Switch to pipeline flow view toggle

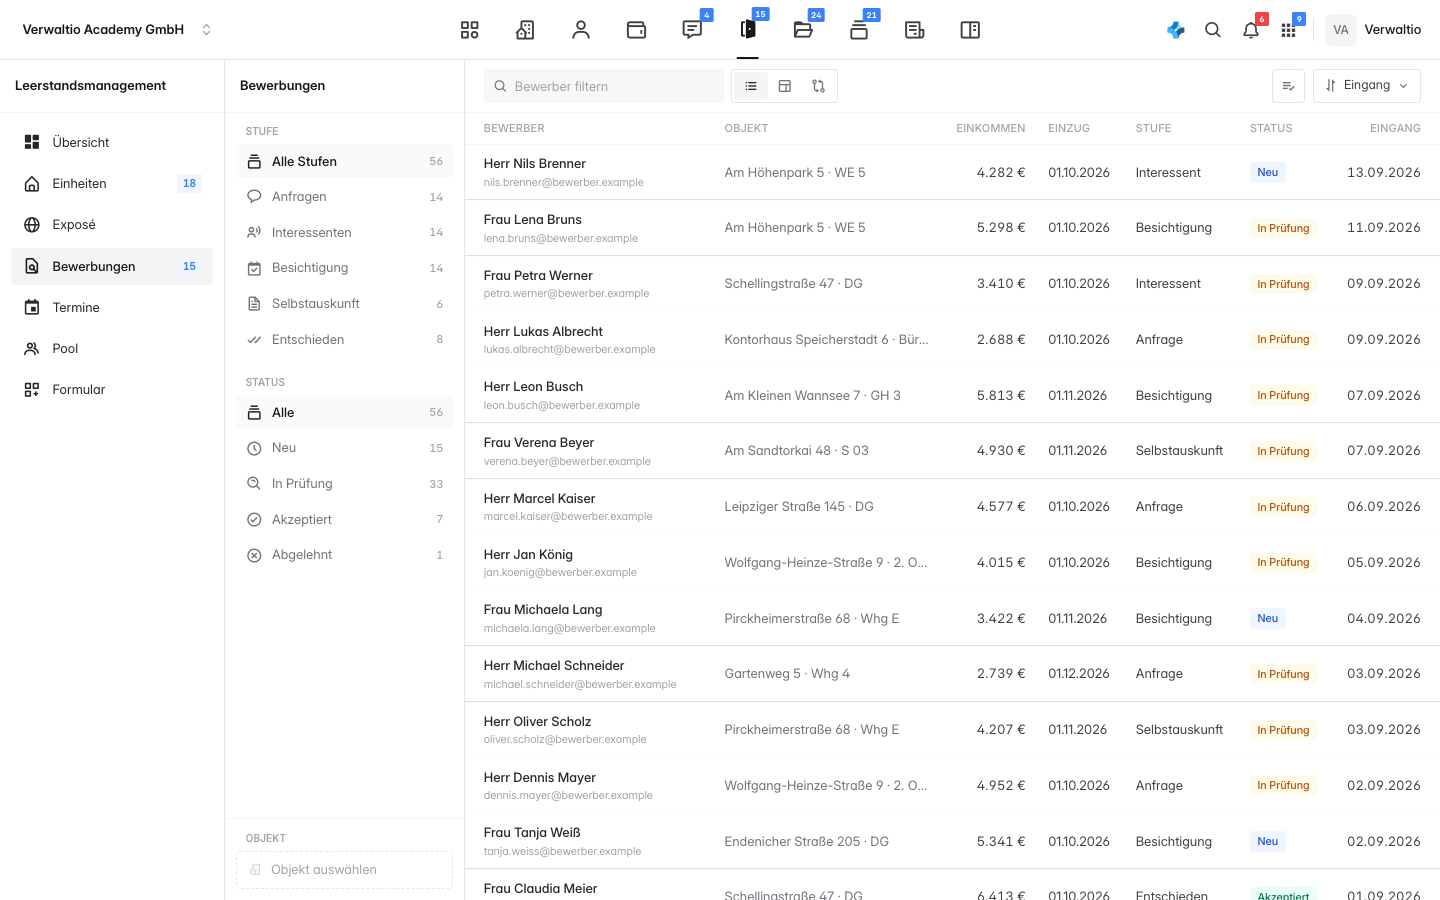coord(819,86)
